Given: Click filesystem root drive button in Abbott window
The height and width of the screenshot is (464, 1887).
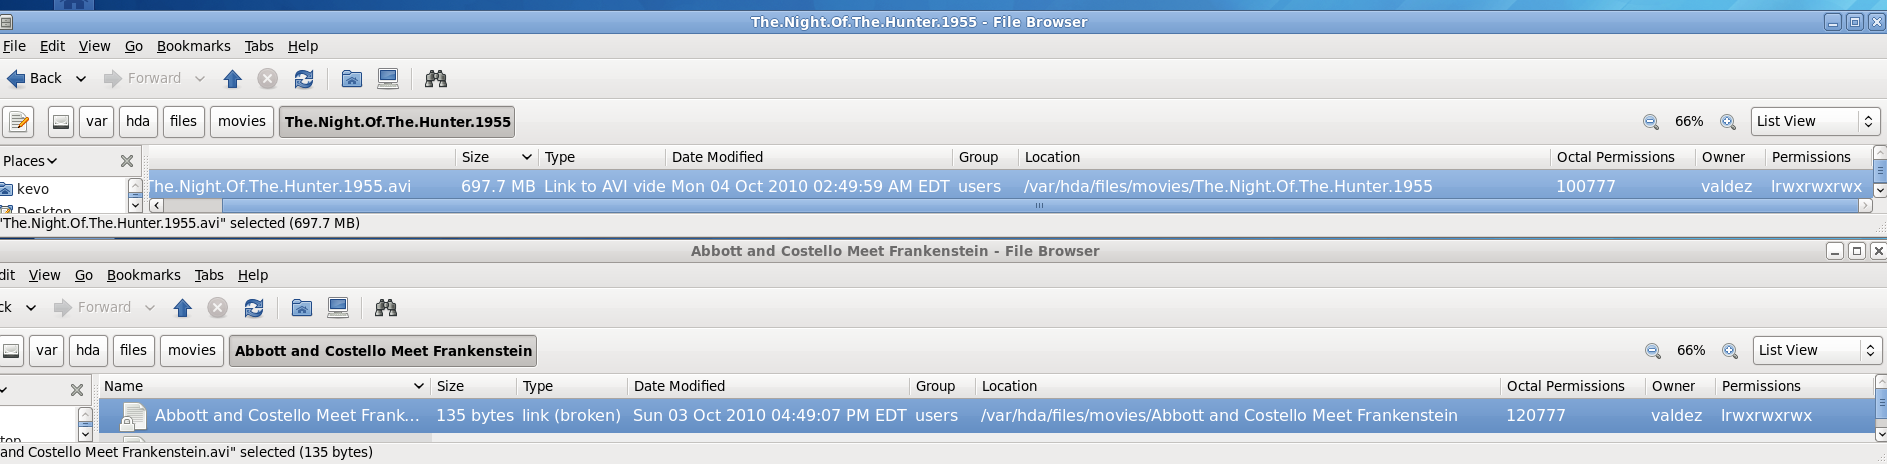Looking at the screenshot, I should coord(11,351).
